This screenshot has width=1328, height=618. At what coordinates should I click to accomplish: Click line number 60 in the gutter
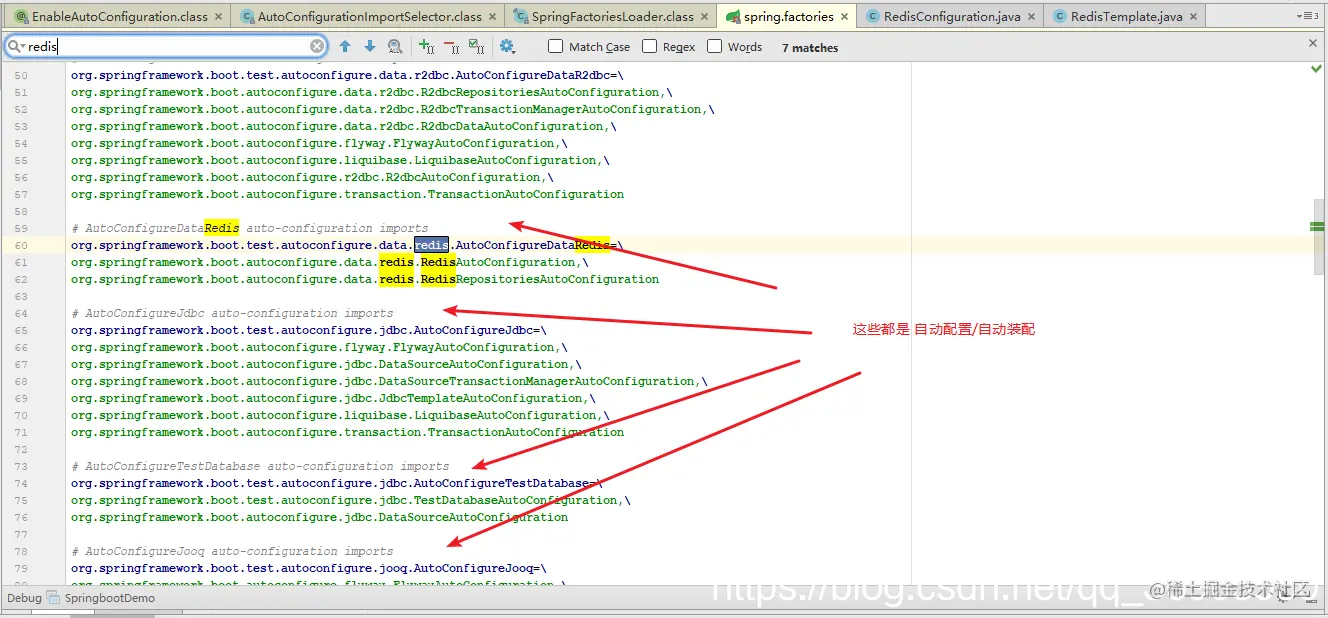(x=21, y=245)
